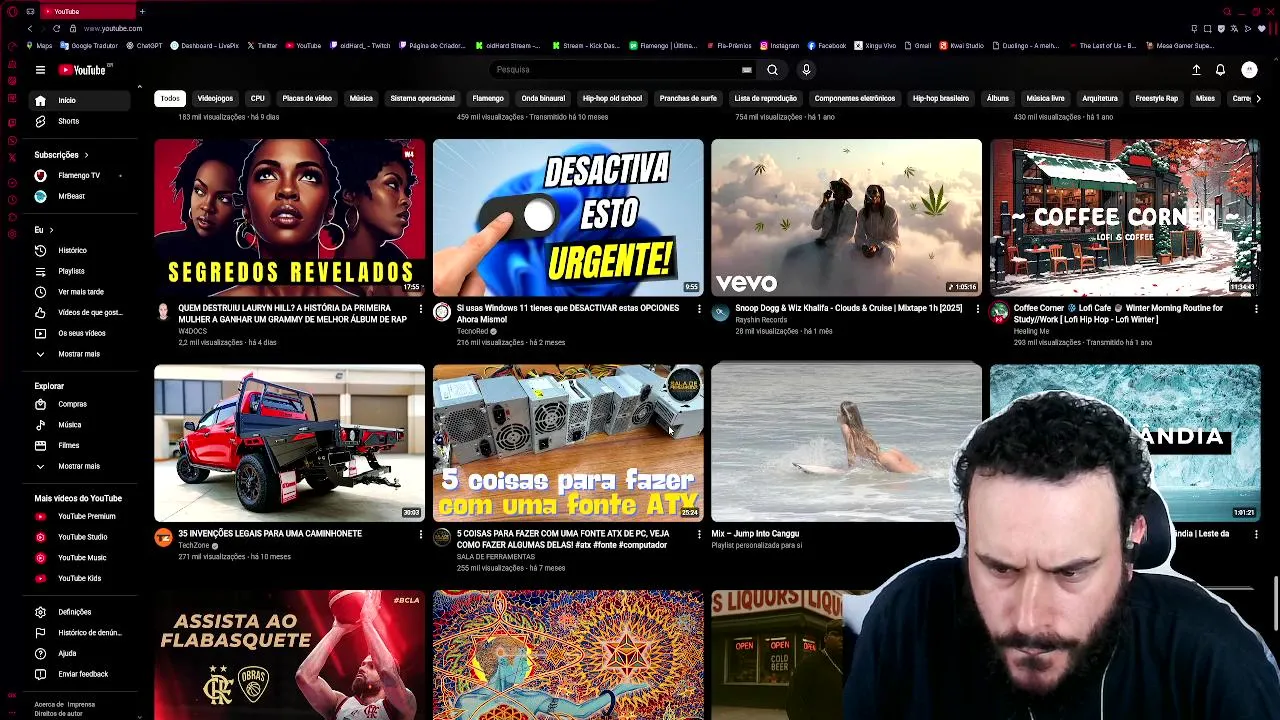Screen dimensions: 1280x720
Task: Open Histórico in the sidebar
Action: click(x=79, y=250)
